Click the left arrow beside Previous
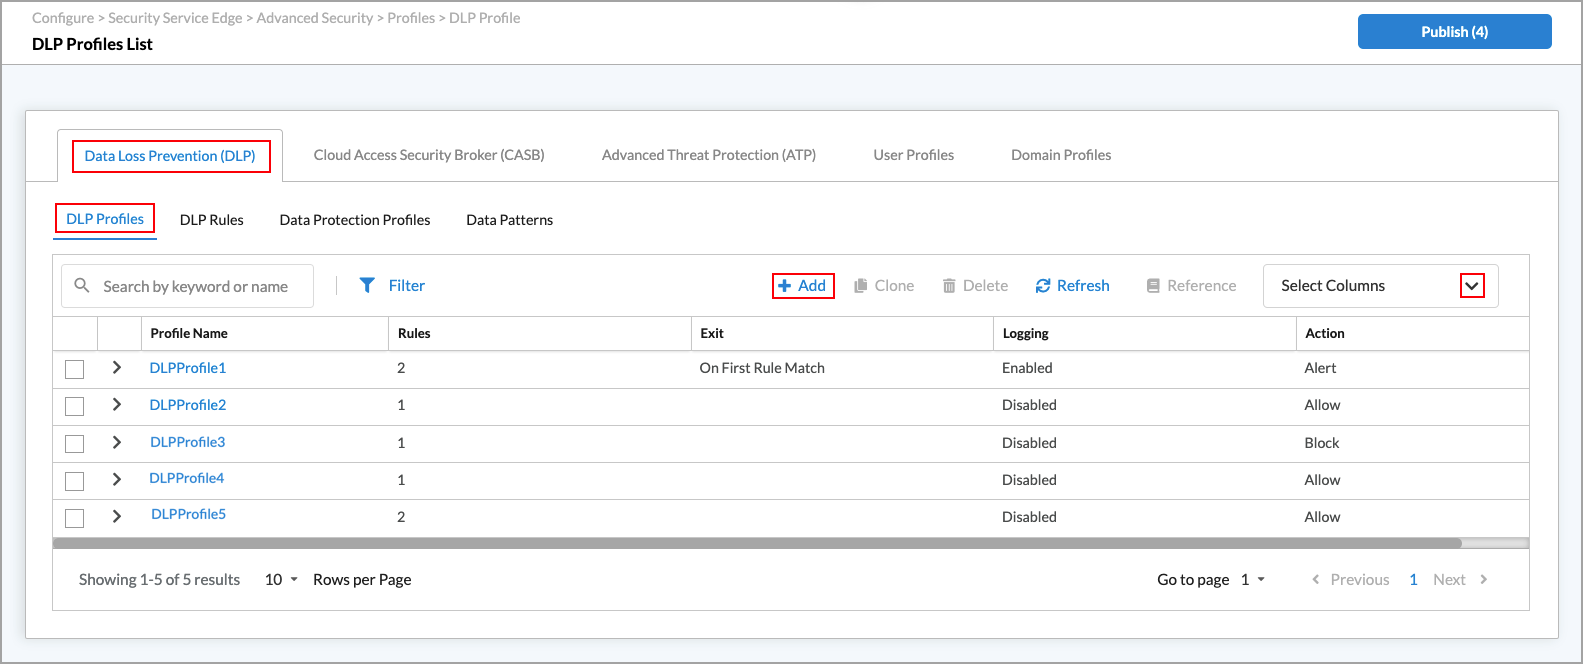The height and width of the screenshot is (664, 1583). click(1316, 579)
